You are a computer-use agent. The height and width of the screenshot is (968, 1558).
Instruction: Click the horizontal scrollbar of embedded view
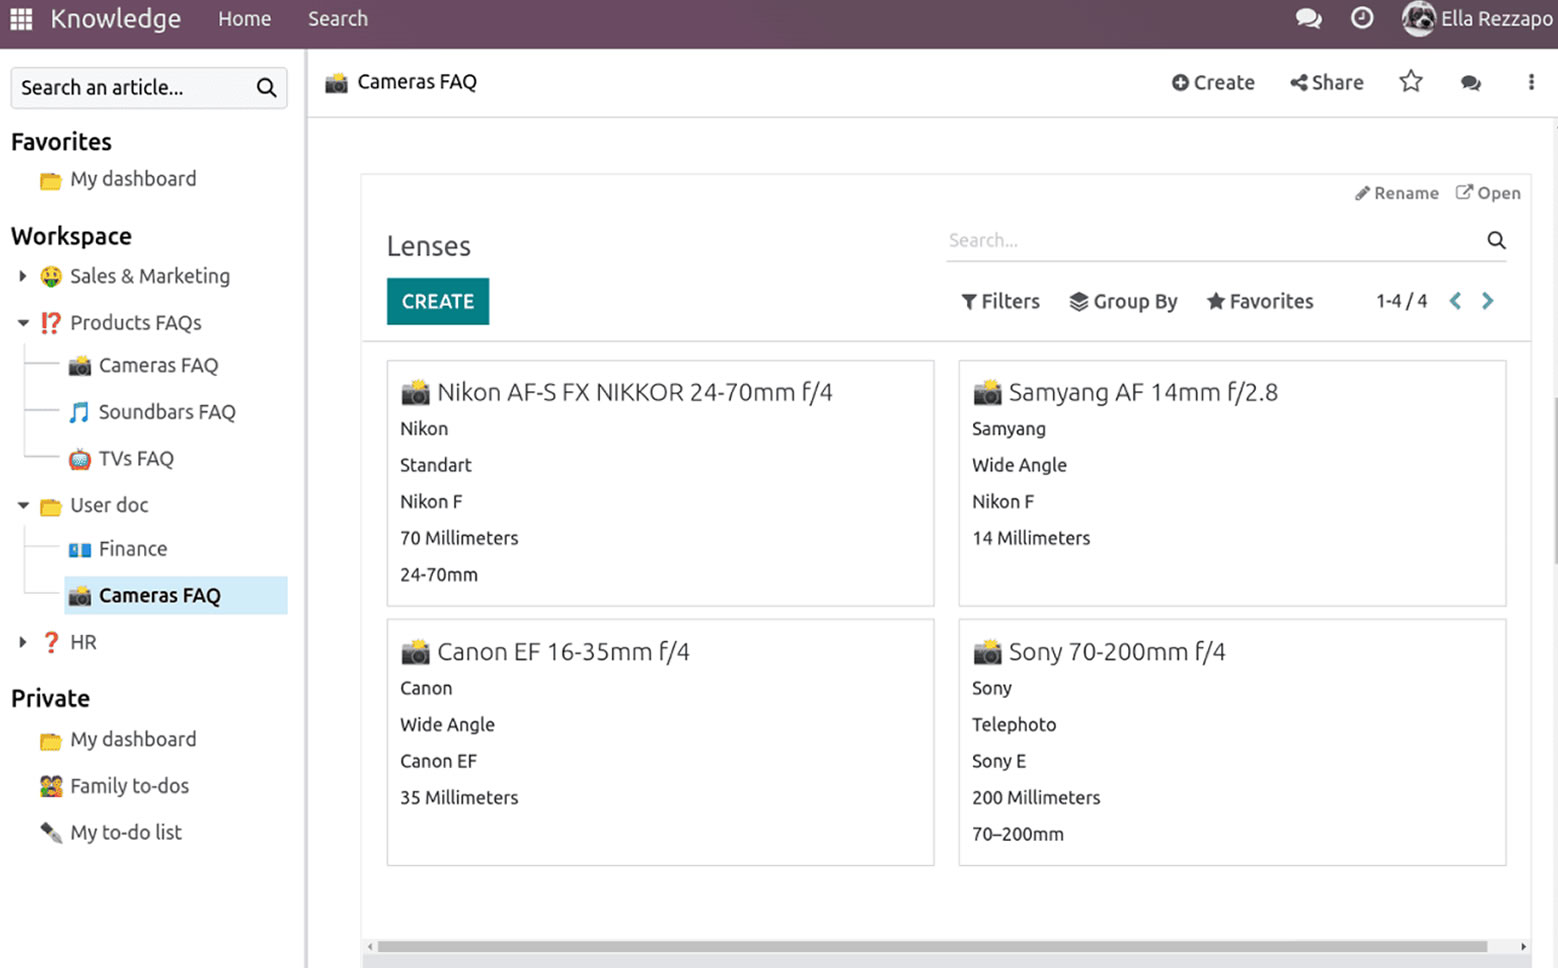tap(932, 946)
